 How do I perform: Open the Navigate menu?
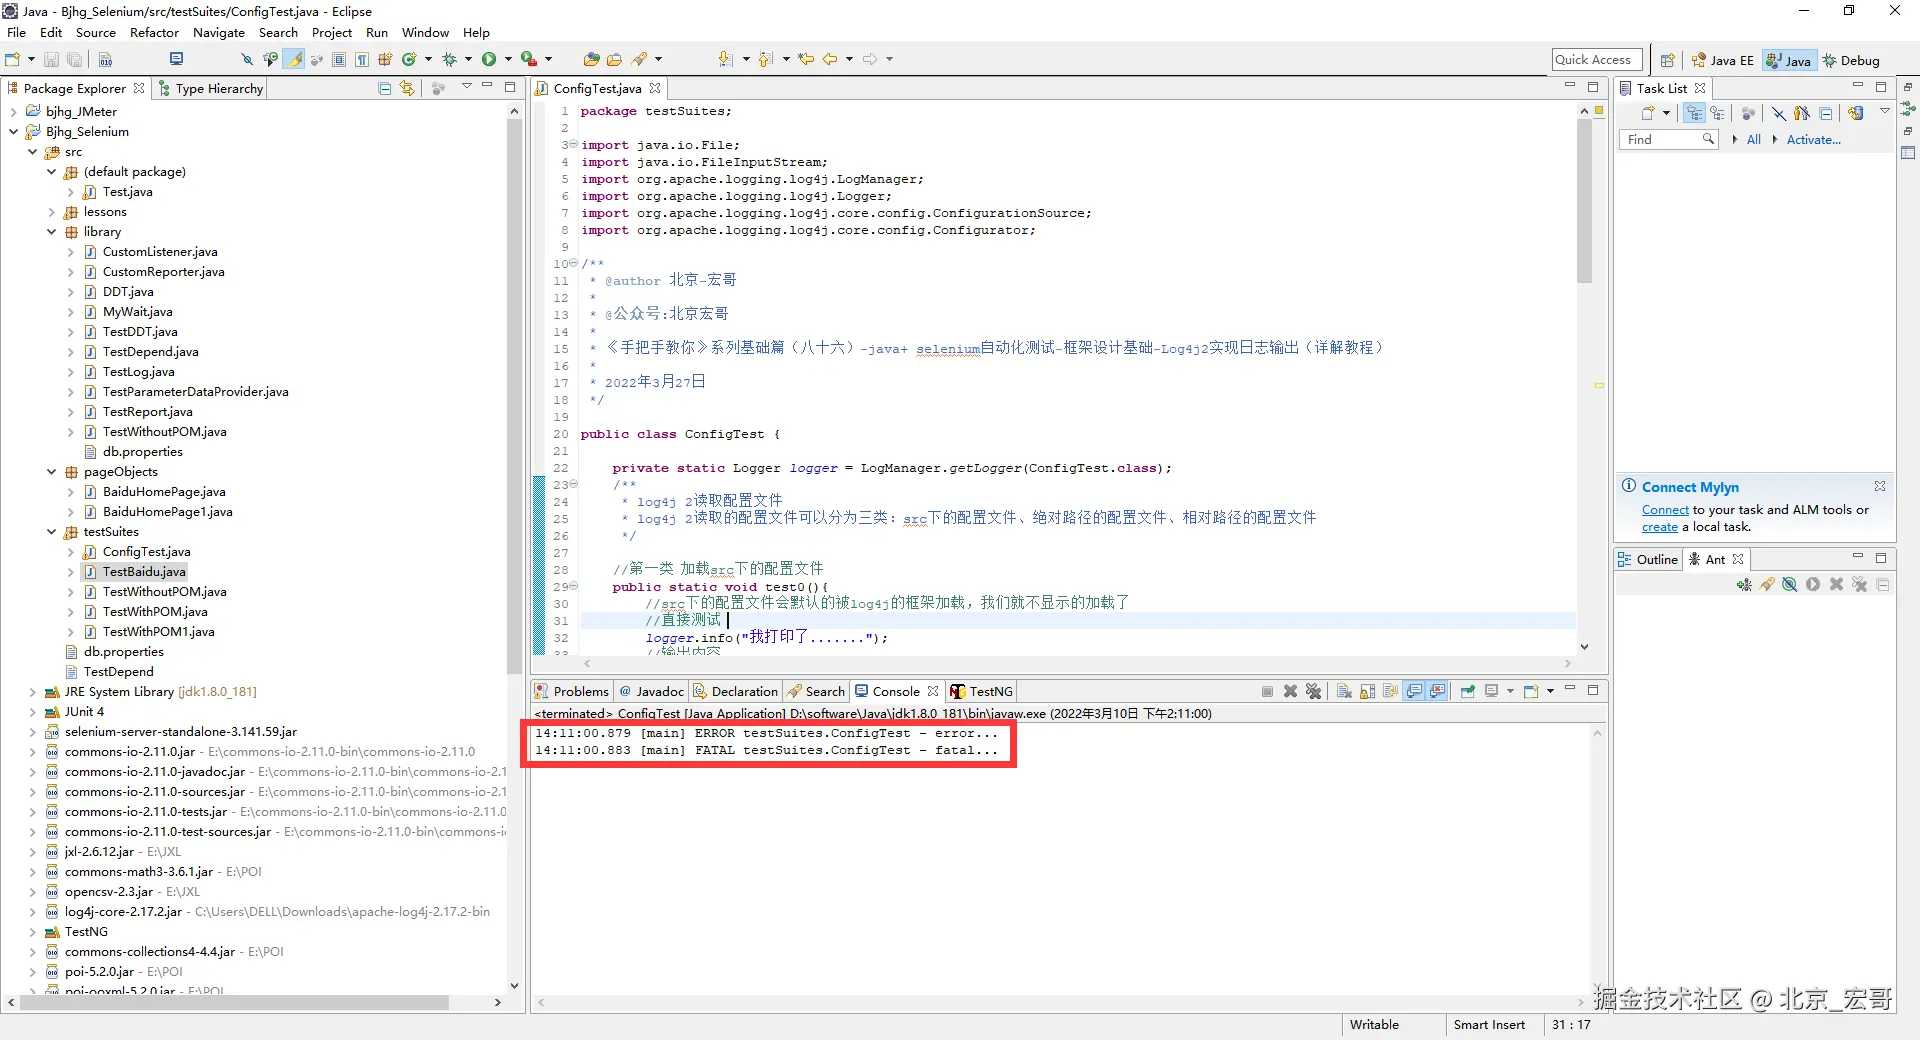click(218, 32)
